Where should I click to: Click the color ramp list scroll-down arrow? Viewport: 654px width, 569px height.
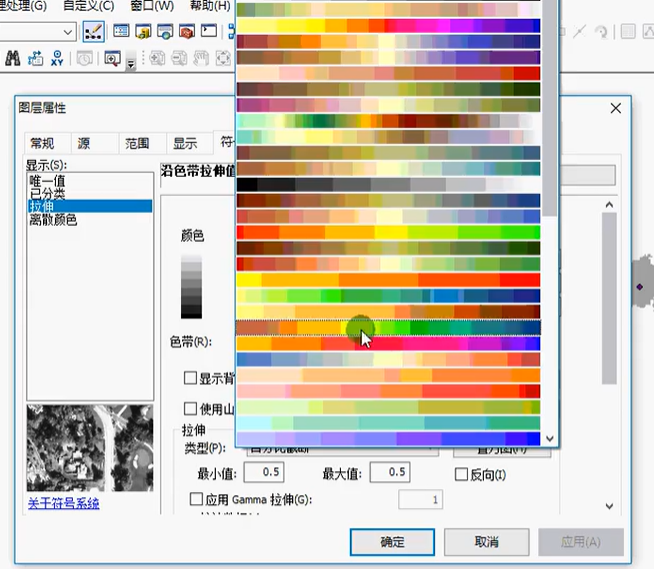coord(550,438)
